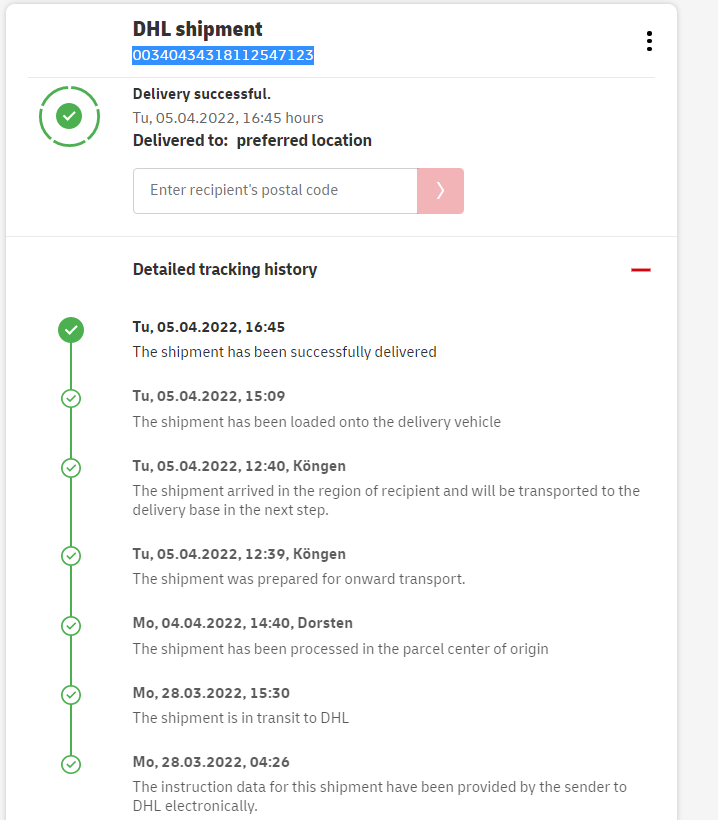Collapse detailed tracking history with red minus

coord(641,270)
